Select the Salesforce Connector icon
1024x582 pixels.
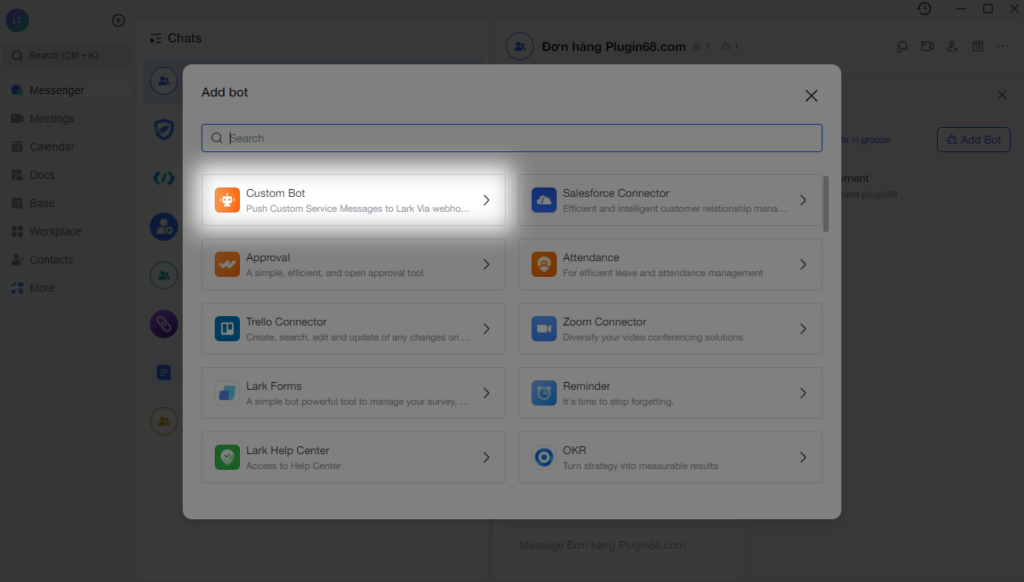[x=543, y=200]
